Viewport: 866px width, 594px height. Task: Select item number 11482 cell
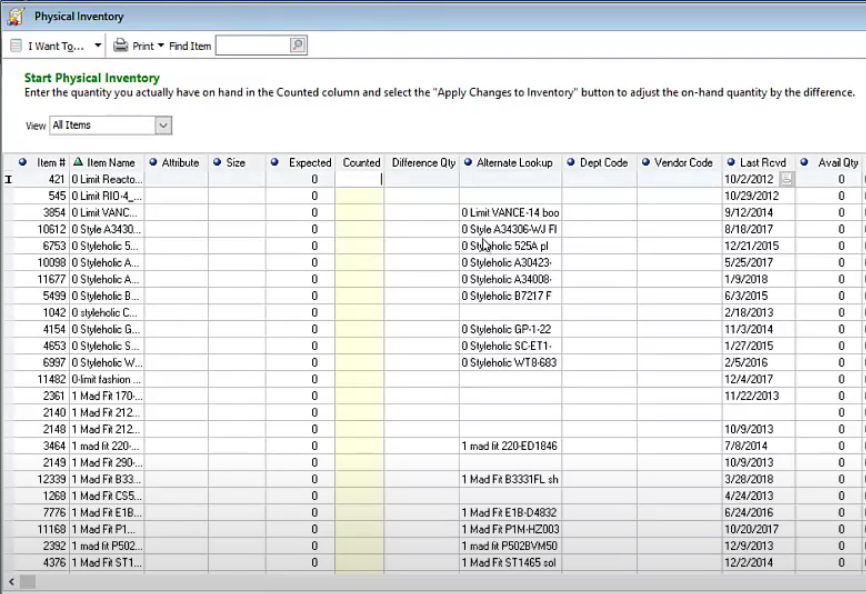51,379
